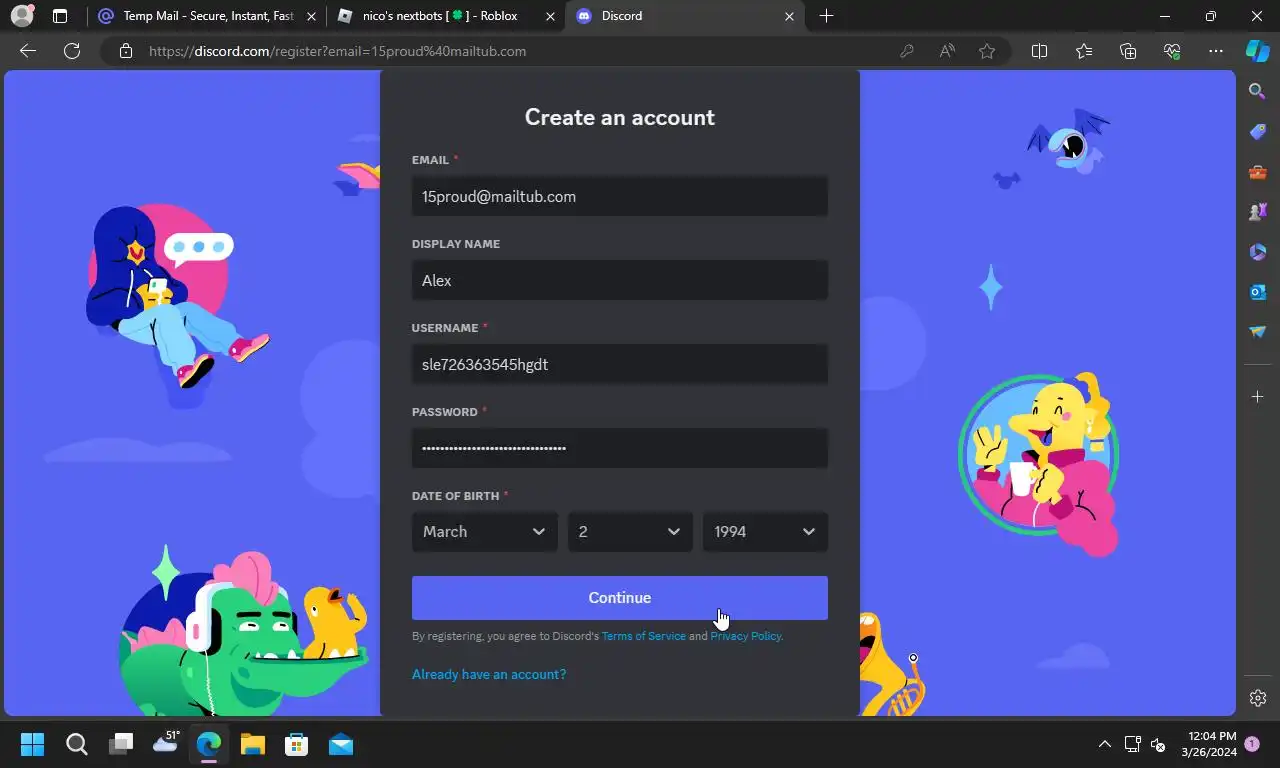Click the Display Name field with Alex
Screen dimensions: 1280x768
(620, 281)
